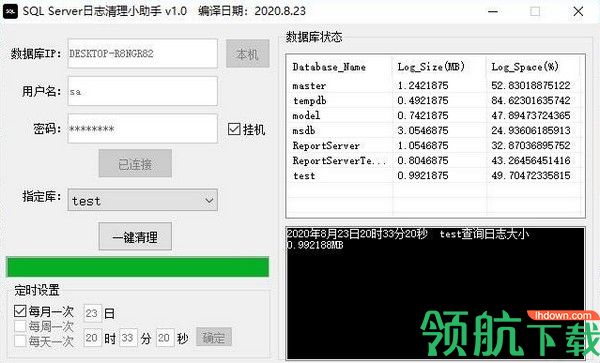Select the ReportServer database row
600x363 pixels.
point(435,146)
